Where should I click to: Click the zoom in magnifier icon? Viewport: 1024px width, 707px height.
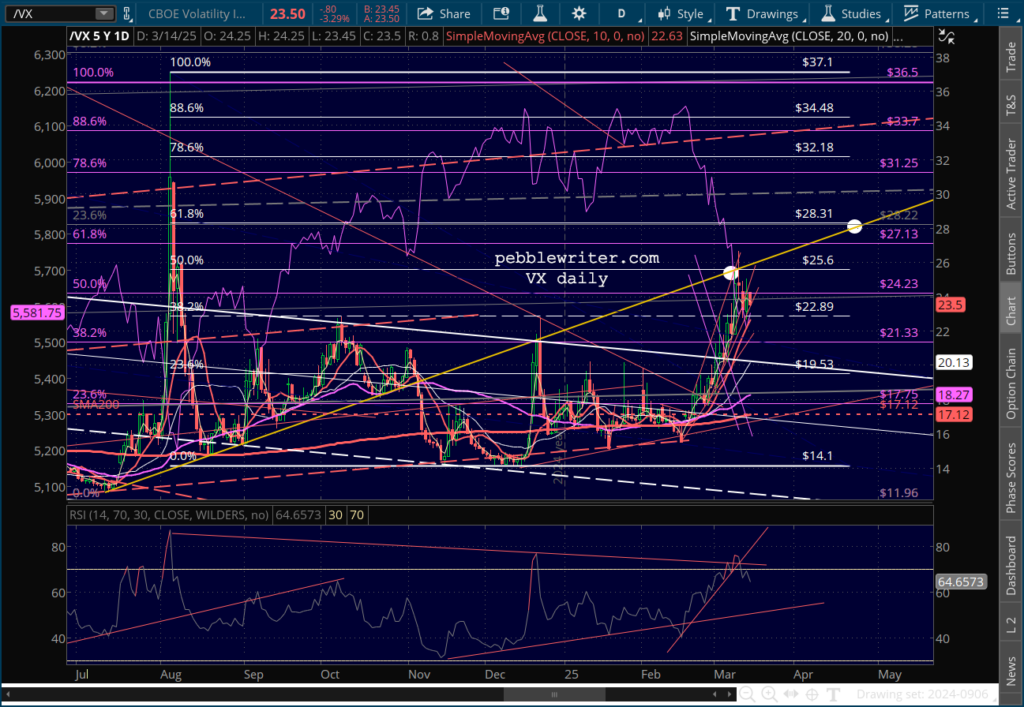point(769,694)
